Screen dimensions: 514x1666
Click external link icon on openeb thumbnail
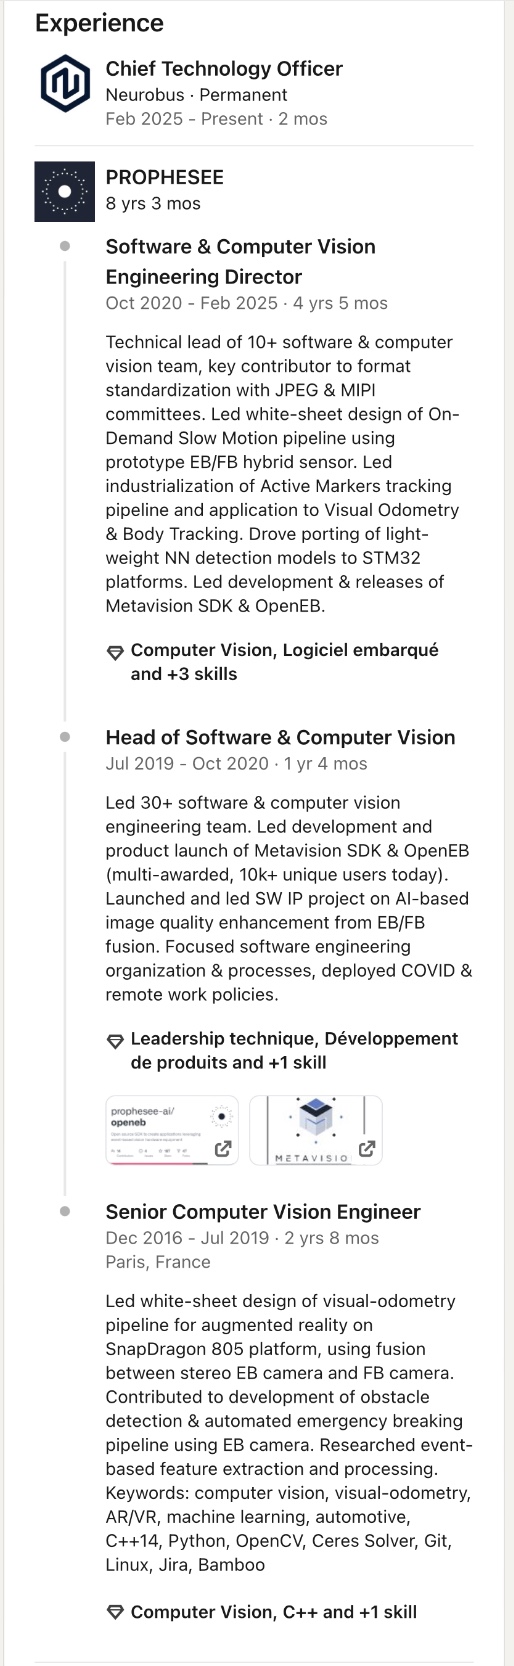click(x=223, y=1149)
